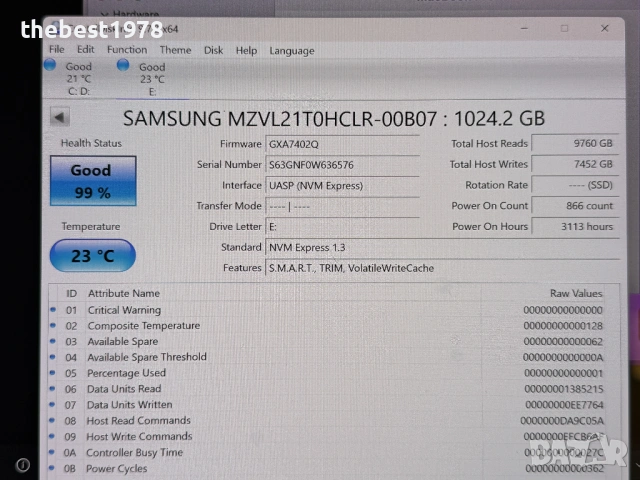
Task: Open the Language menu
Action: pyautogui.click(x=292, y=51)
